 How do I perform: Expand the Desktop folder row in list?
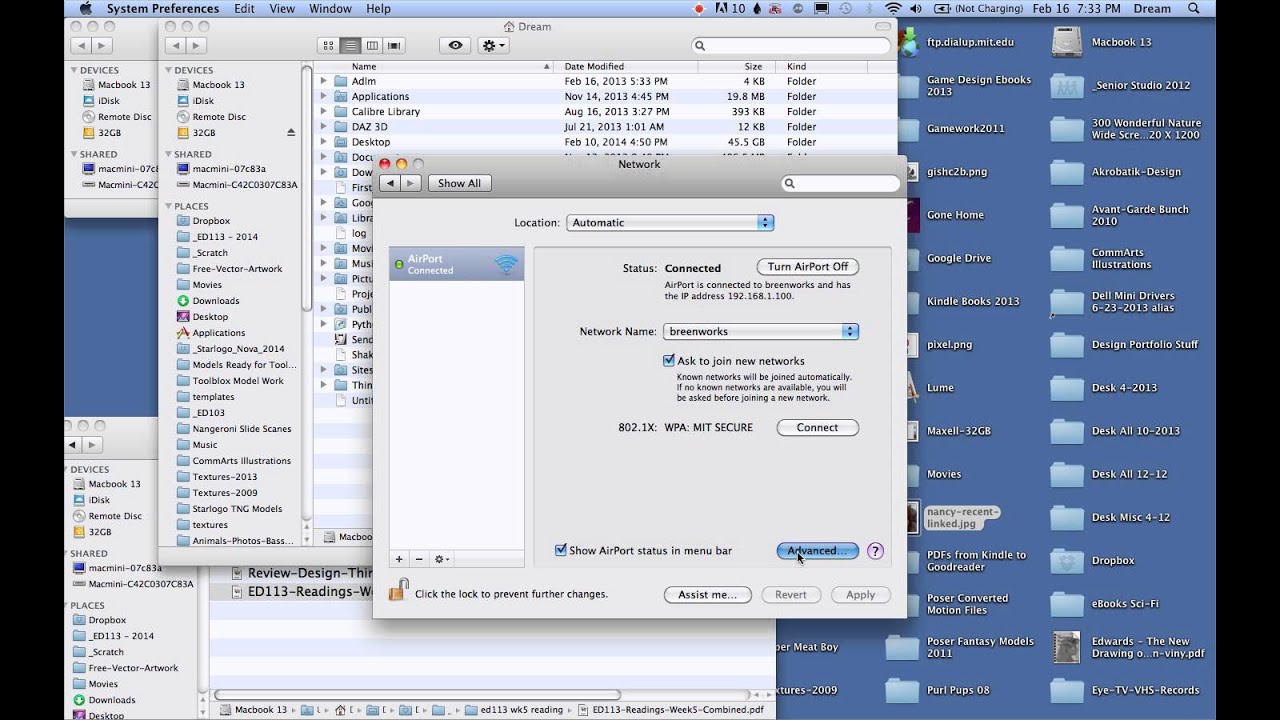[x=323, y=142]
